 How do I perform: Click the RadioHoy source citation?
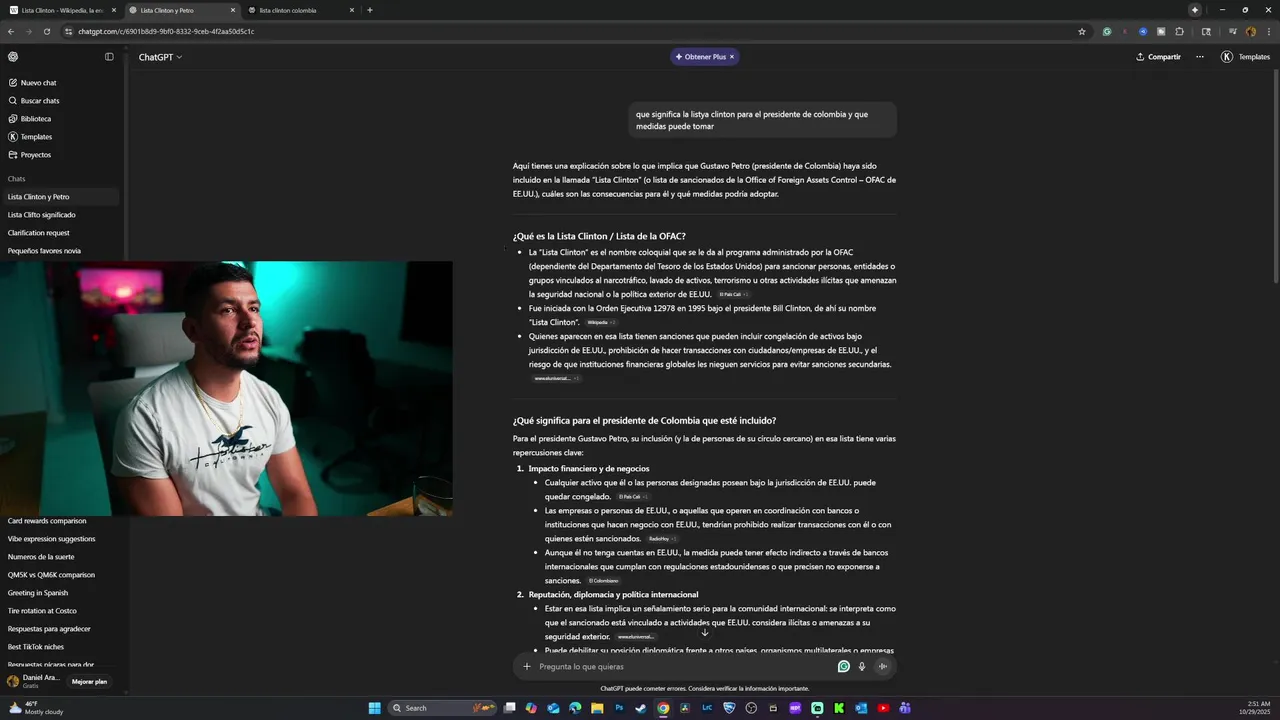(662, 539)
